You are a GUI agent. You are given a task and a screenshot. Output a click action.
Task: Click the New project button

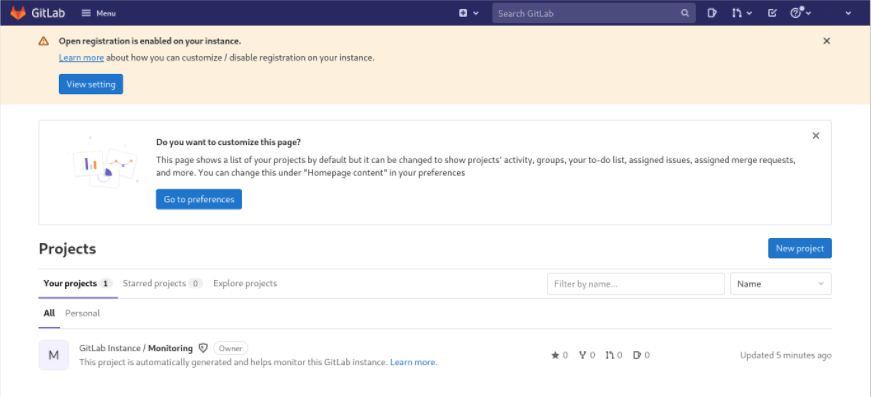(x=800, y=248)
